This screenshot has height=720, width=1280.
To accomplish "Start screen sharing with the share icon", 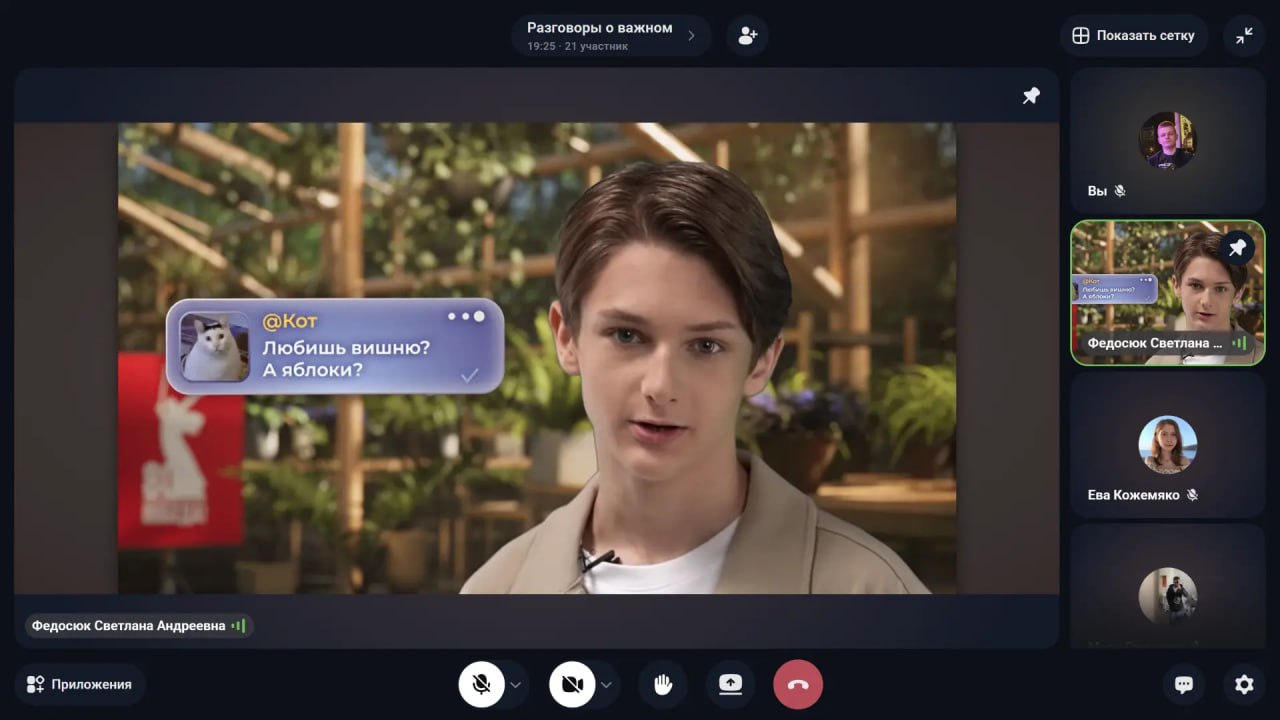I will pyautogui.click(x=730, y=684).
